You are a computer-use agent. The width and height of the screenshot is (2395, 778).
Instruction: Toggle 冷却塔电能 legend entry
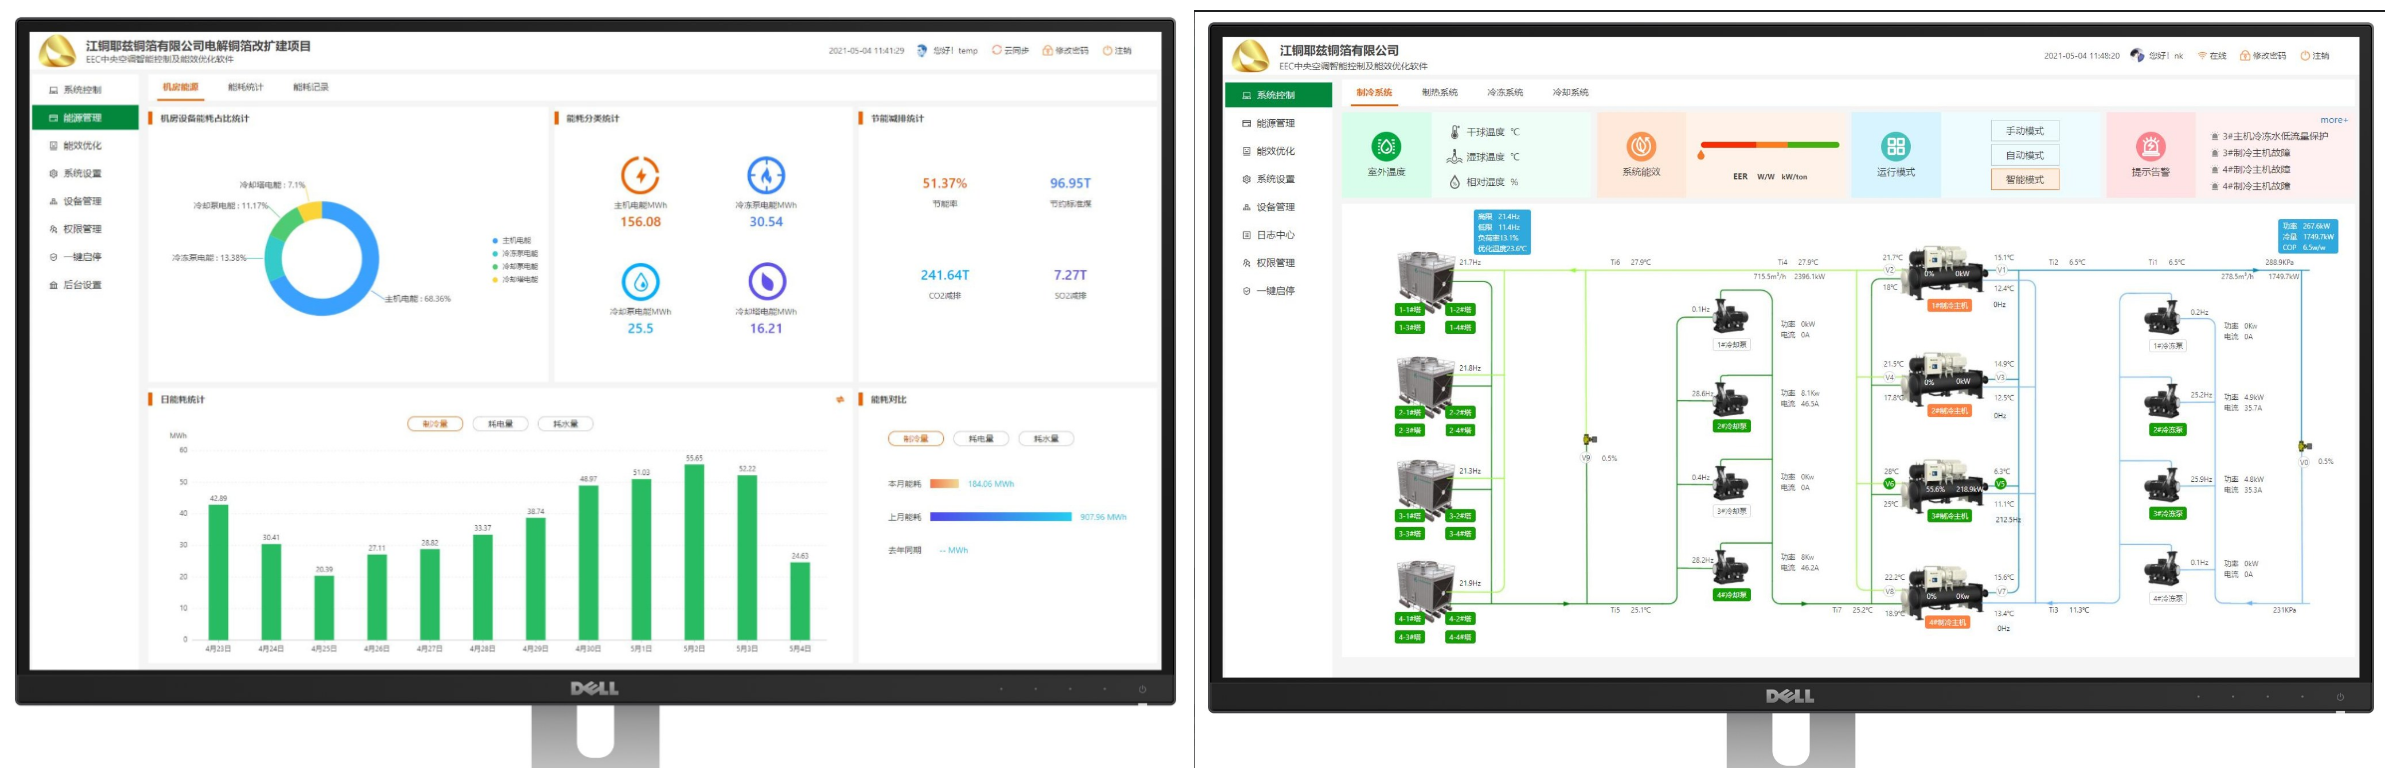coord(516,280)
